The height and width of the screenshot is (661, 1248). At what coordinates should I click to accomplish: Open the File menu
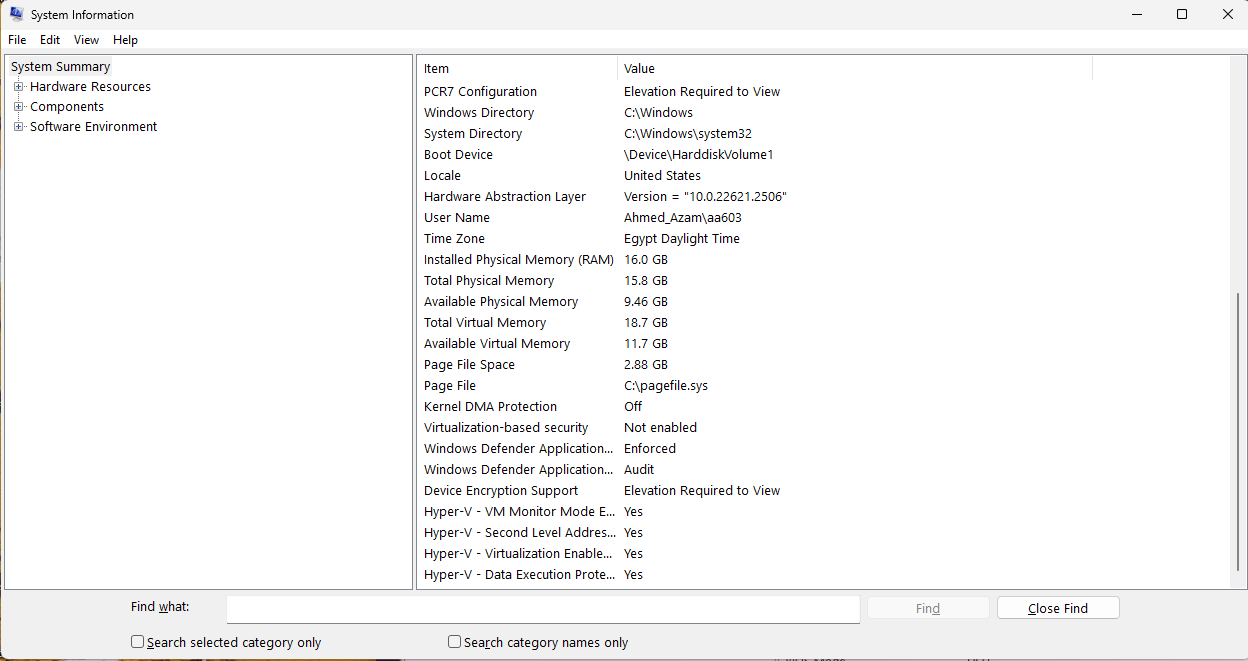17,40
